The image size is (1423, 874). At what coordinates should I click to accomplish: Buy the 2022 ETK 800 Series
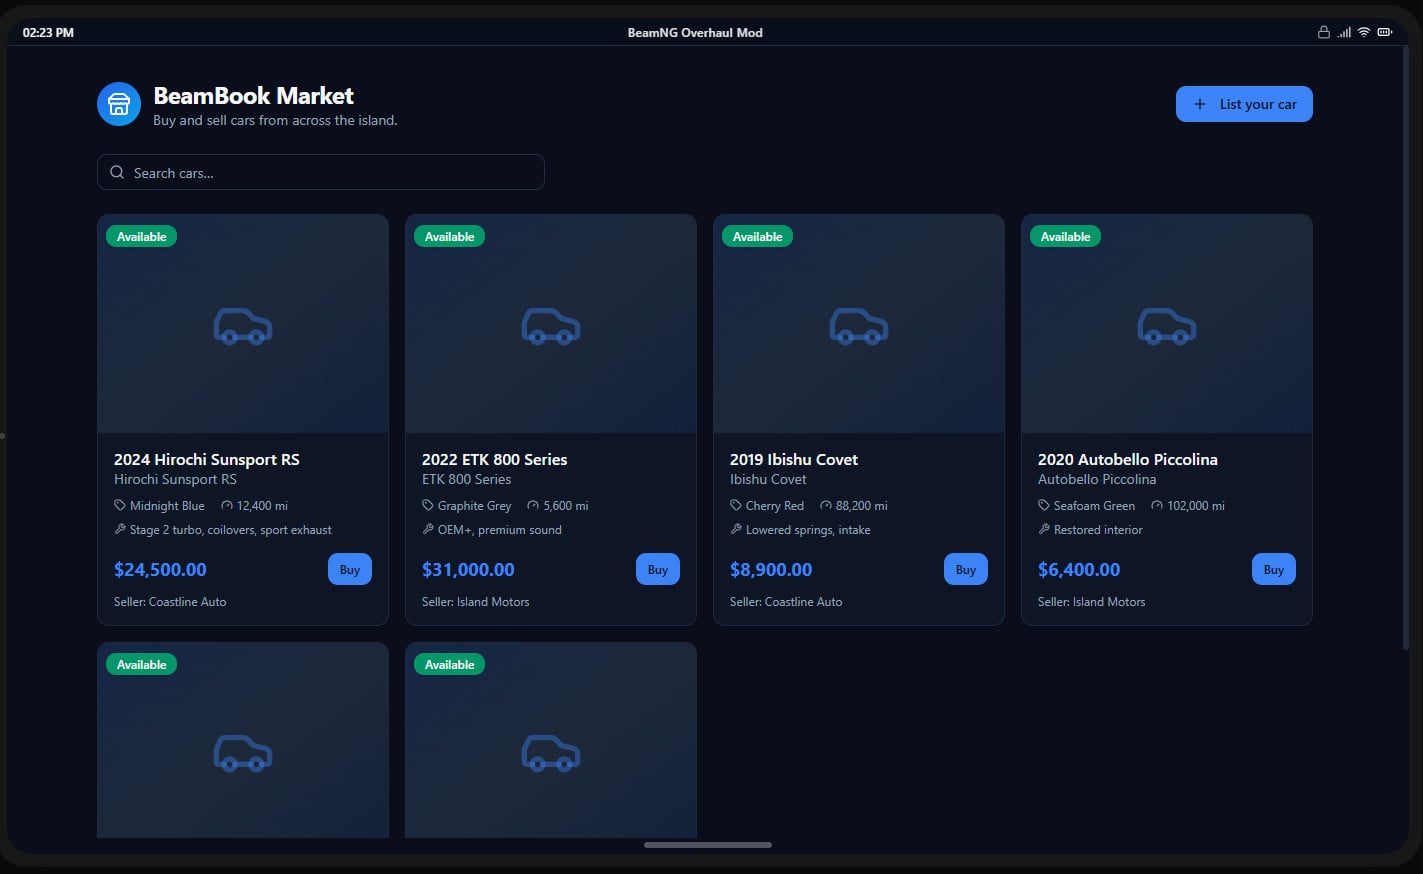coord(658,569)
